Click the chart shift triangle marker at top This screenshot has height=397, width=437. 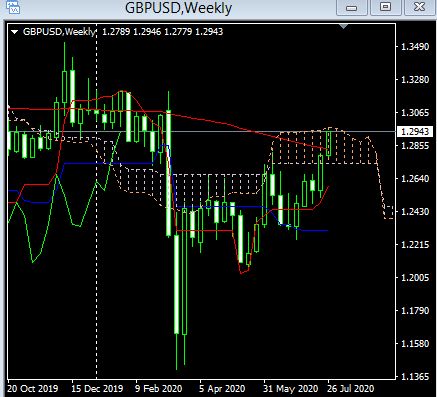tap(343, 26)
